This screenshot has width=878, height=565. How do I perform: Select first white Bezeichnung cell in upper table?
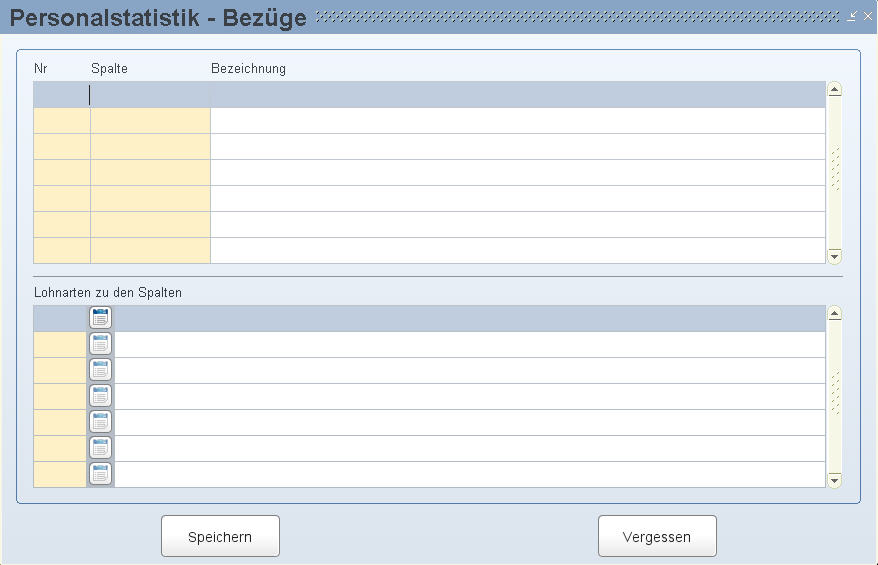click(x=518, y=121)
